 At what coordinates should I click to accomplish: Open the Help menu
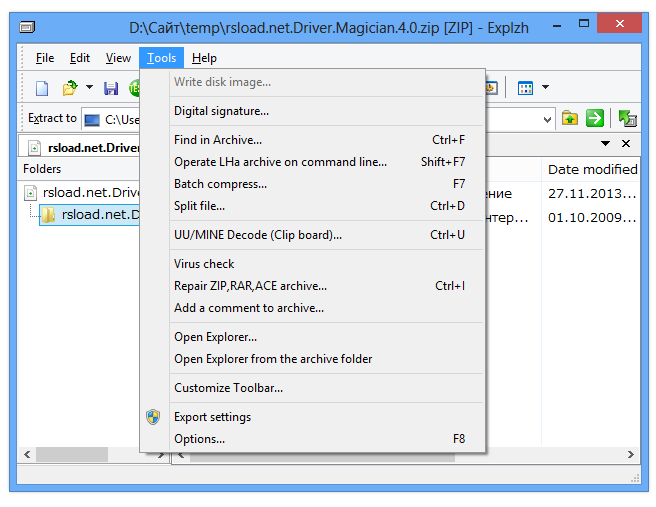click(x=204, y=58)
